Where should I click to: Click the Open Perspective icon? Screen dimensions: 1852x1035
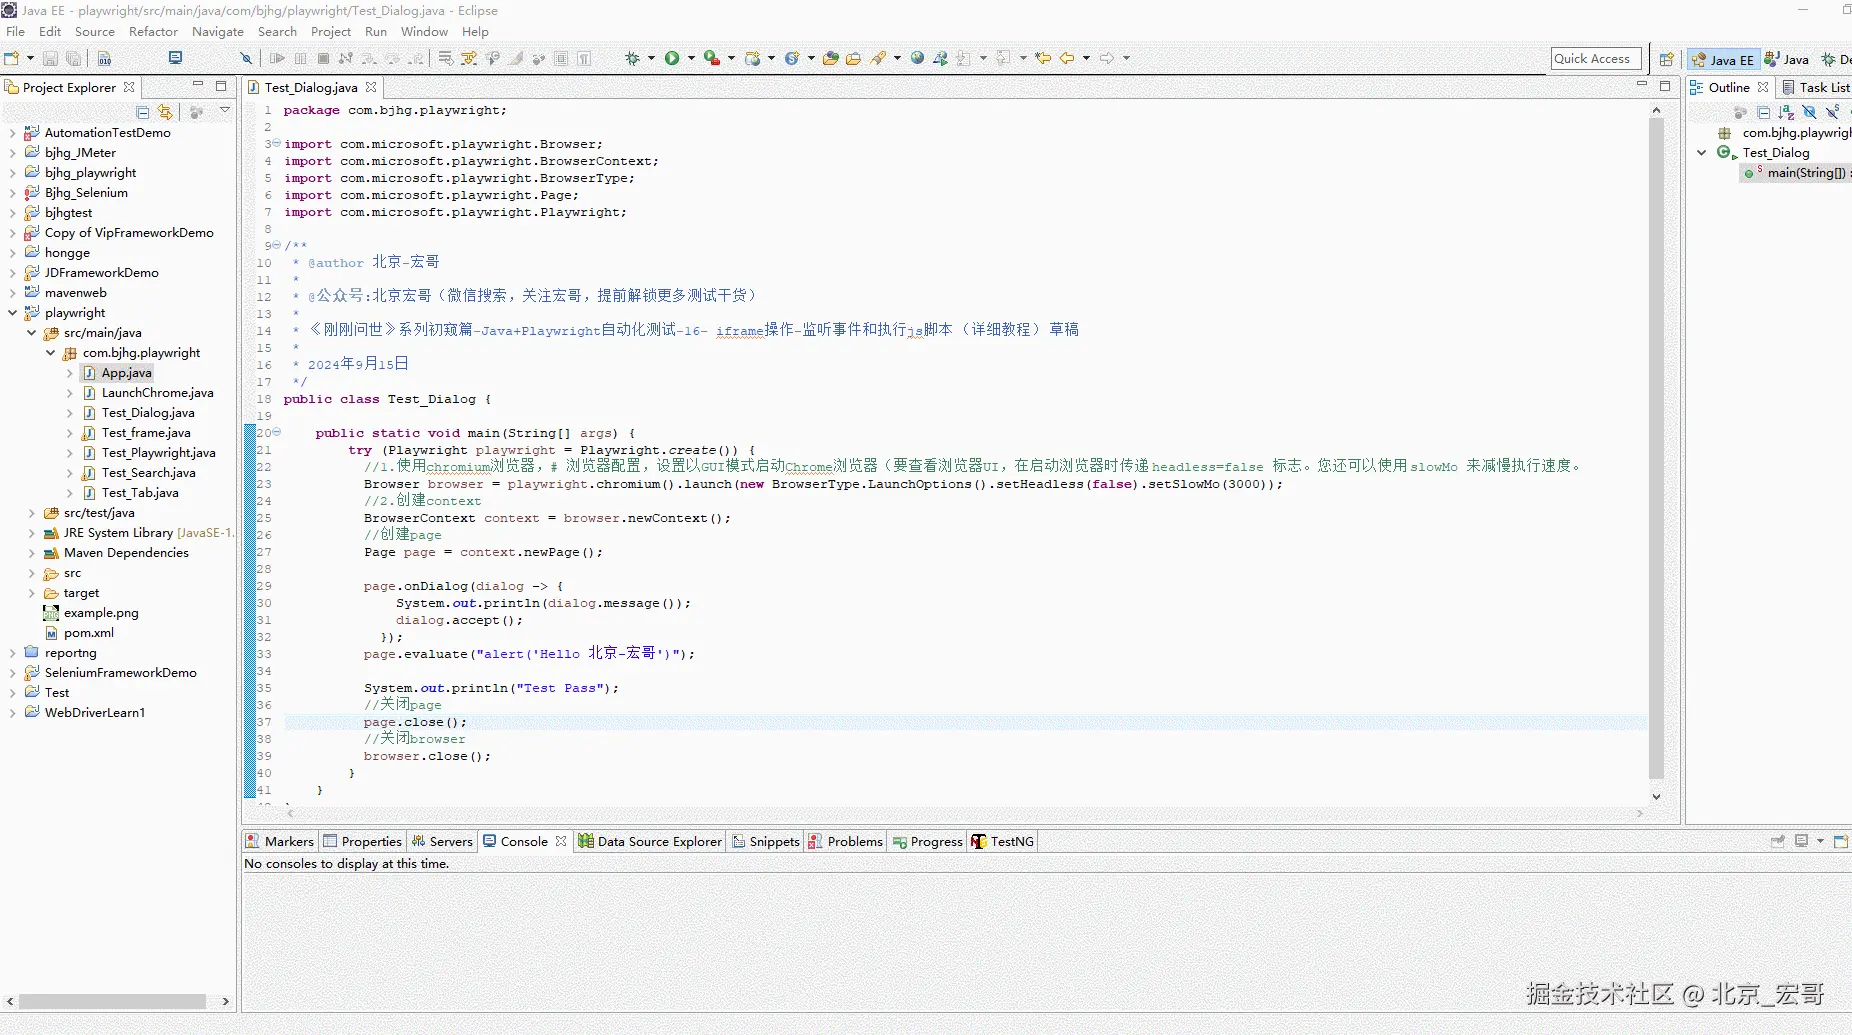coord(1666,59)
